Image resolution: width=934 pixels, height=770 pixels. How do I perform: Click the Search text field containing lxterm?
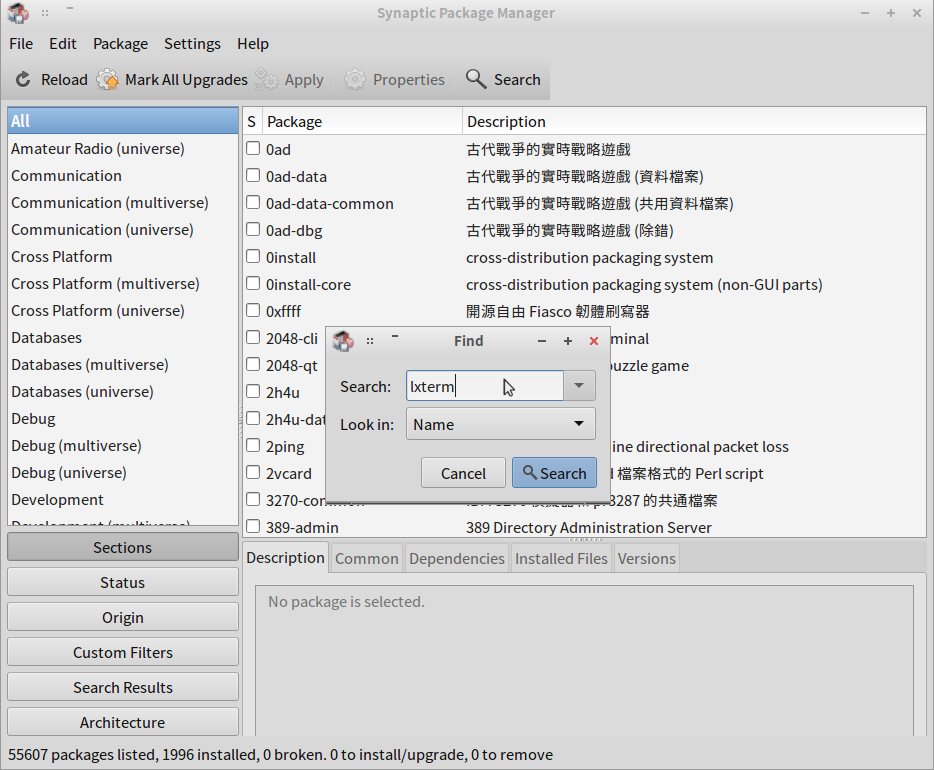point(485,386)
